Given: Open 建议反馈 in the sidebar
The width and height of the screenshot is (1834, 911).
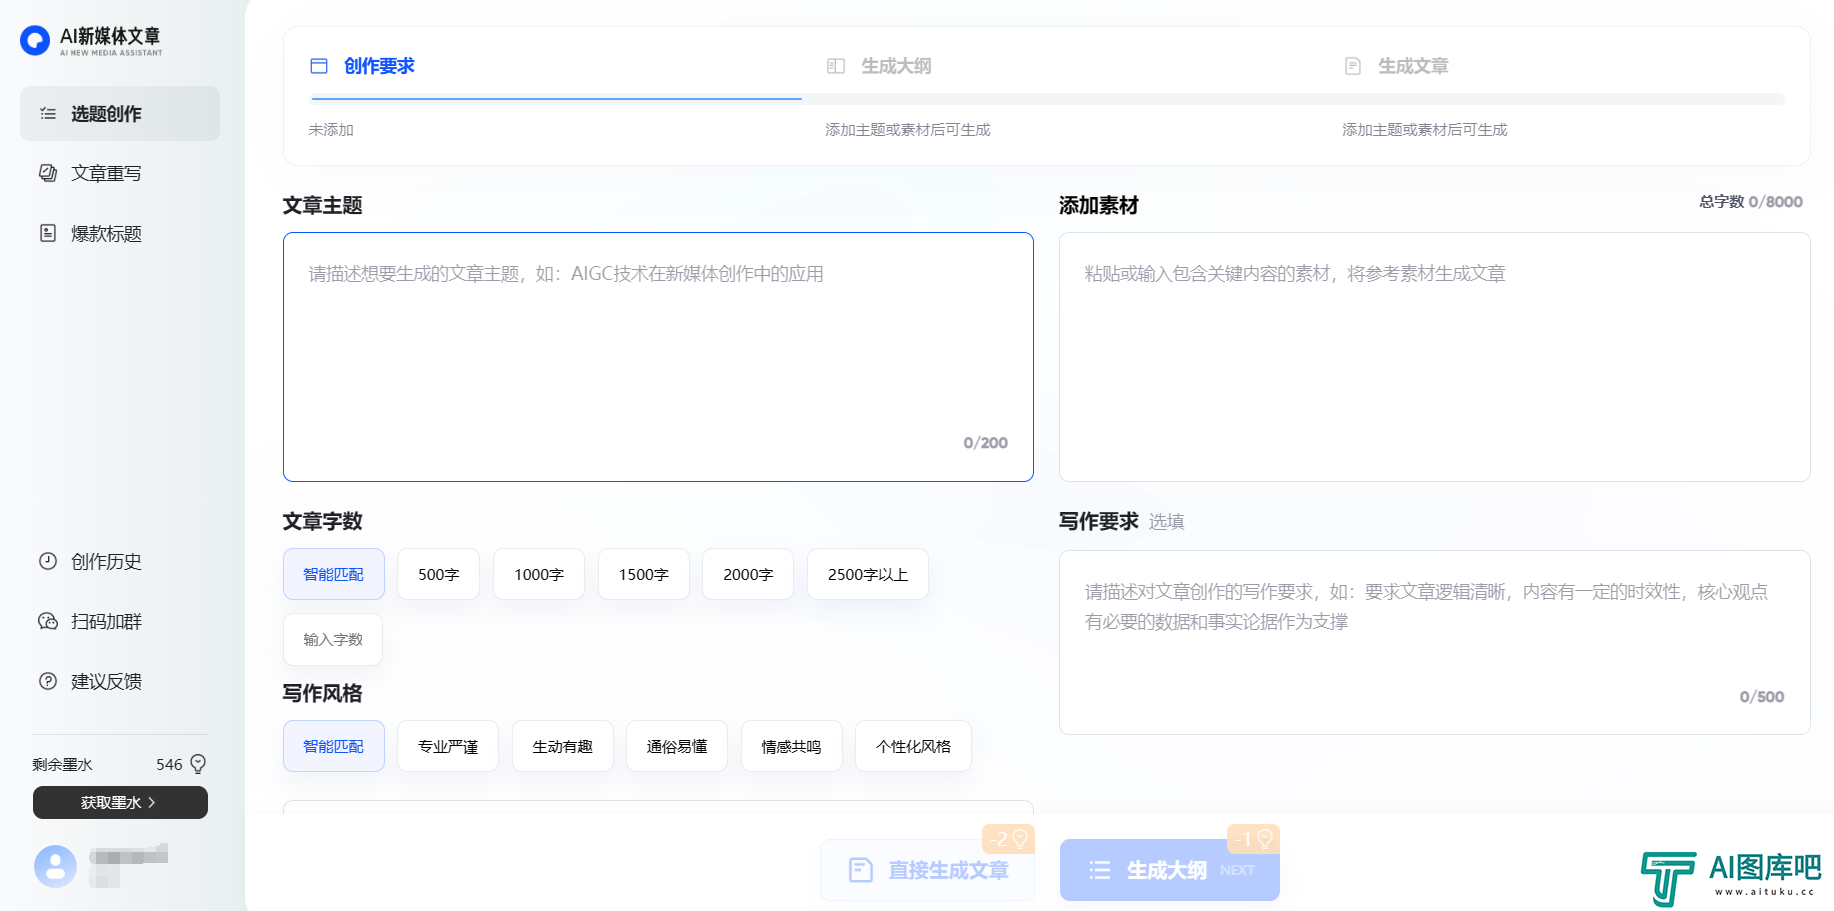Looking at the screenshot, I should (x=120, y=681).
